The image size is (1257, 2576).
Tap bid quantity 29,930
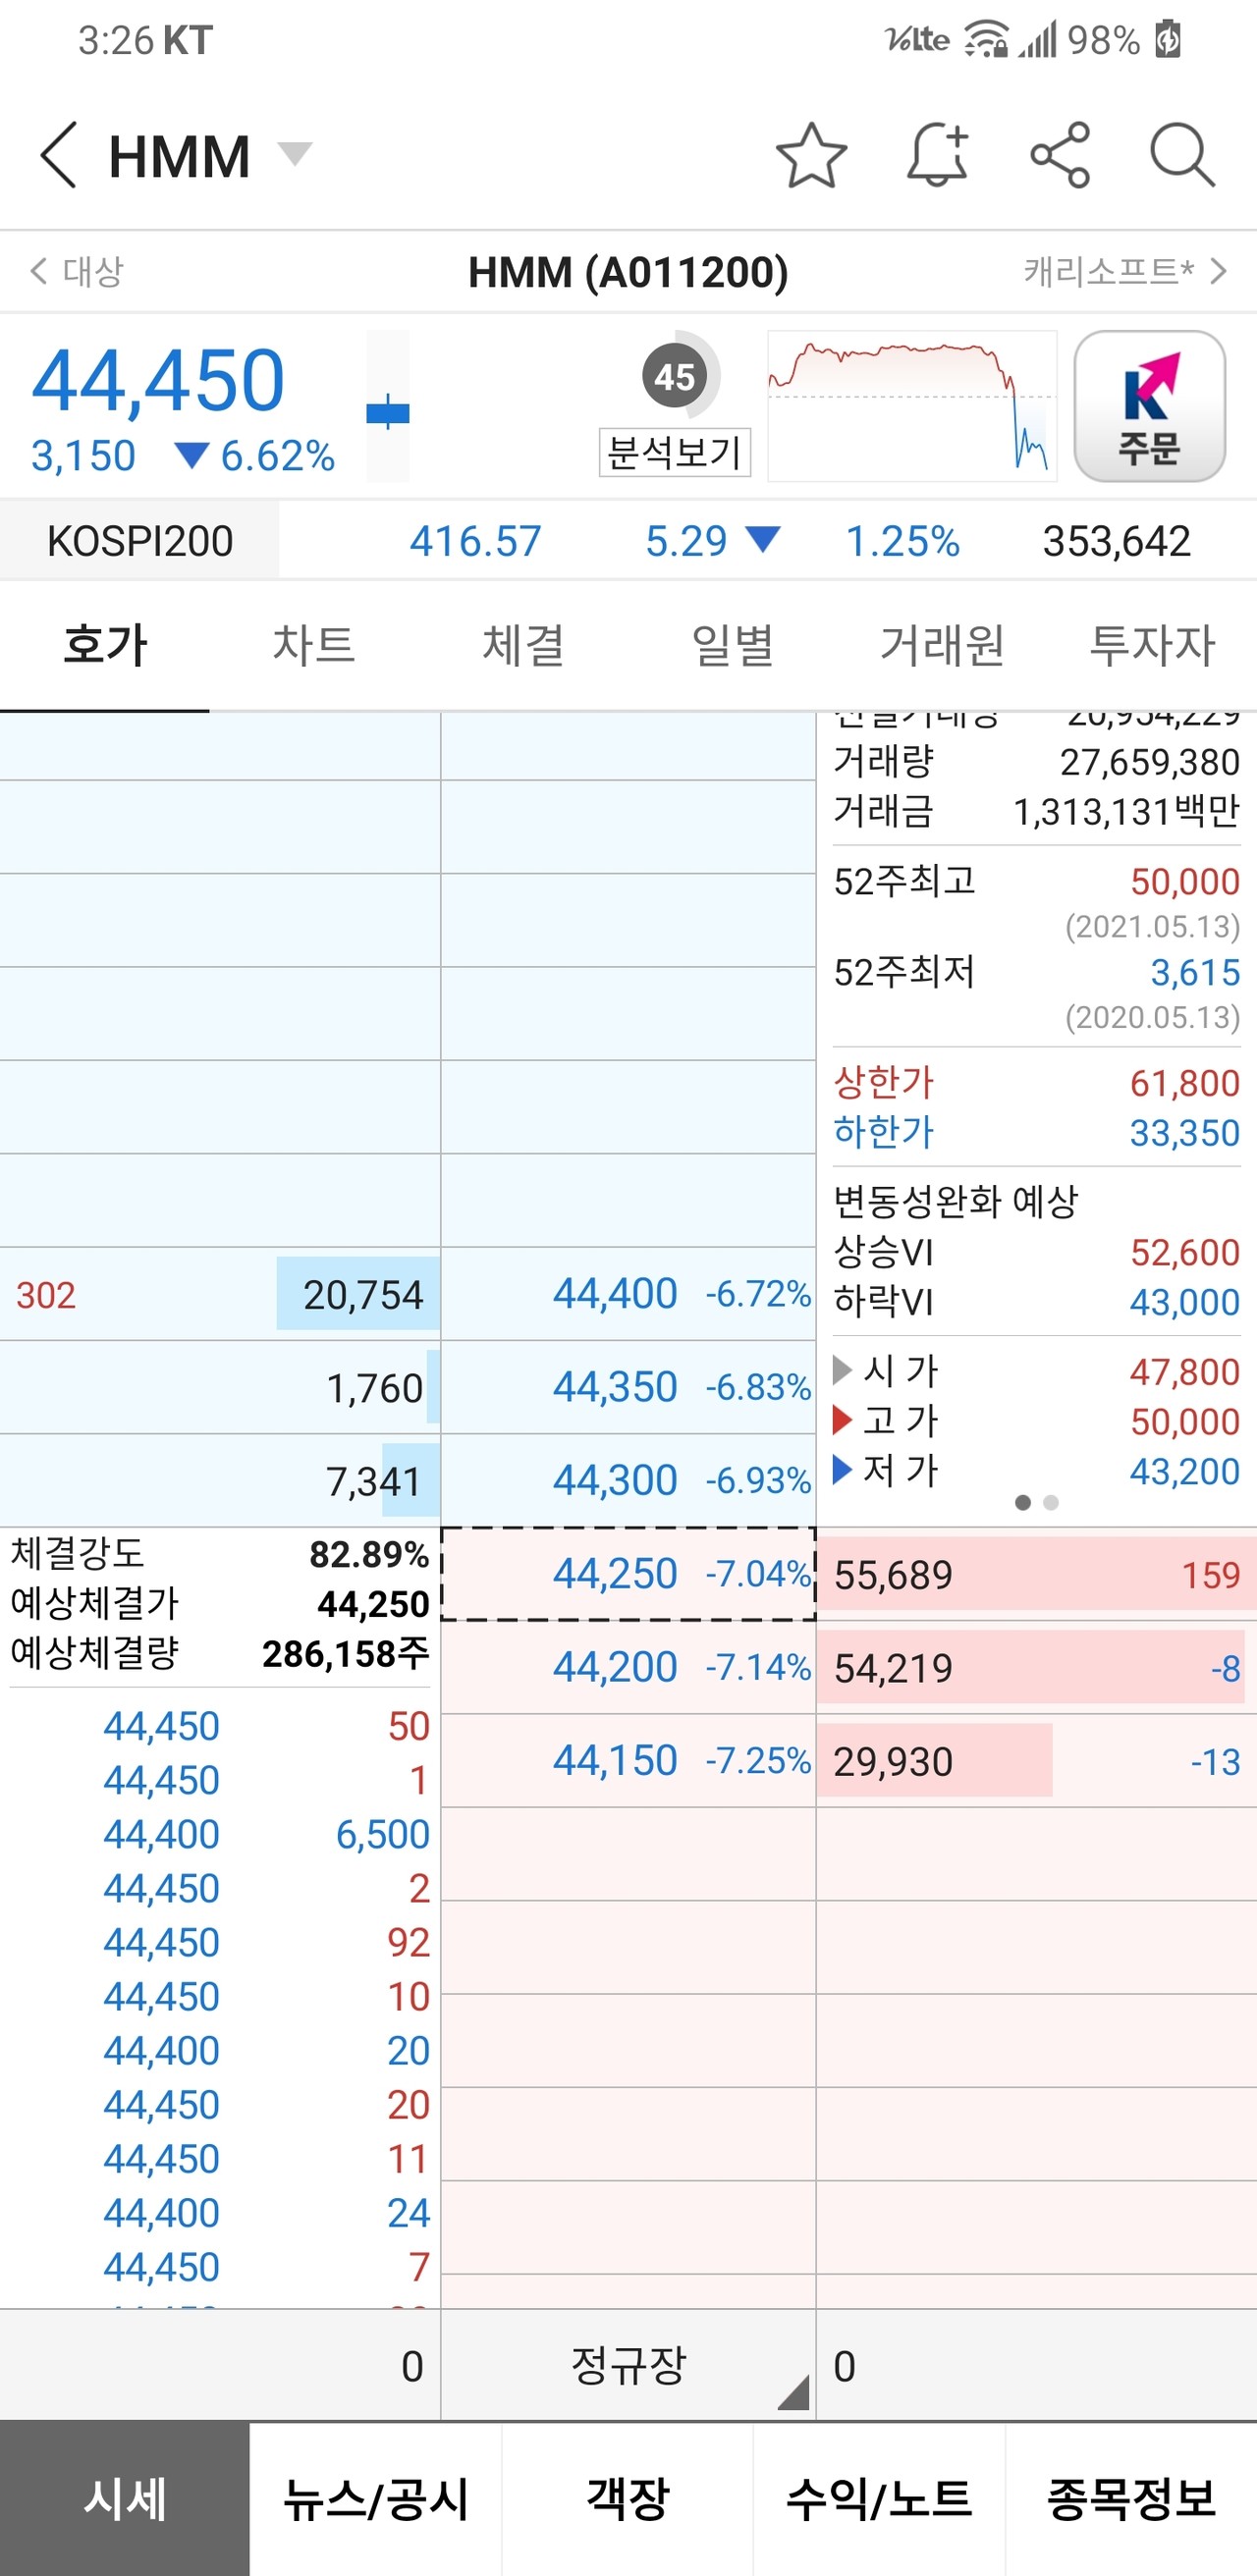(x=893, y=1761)
